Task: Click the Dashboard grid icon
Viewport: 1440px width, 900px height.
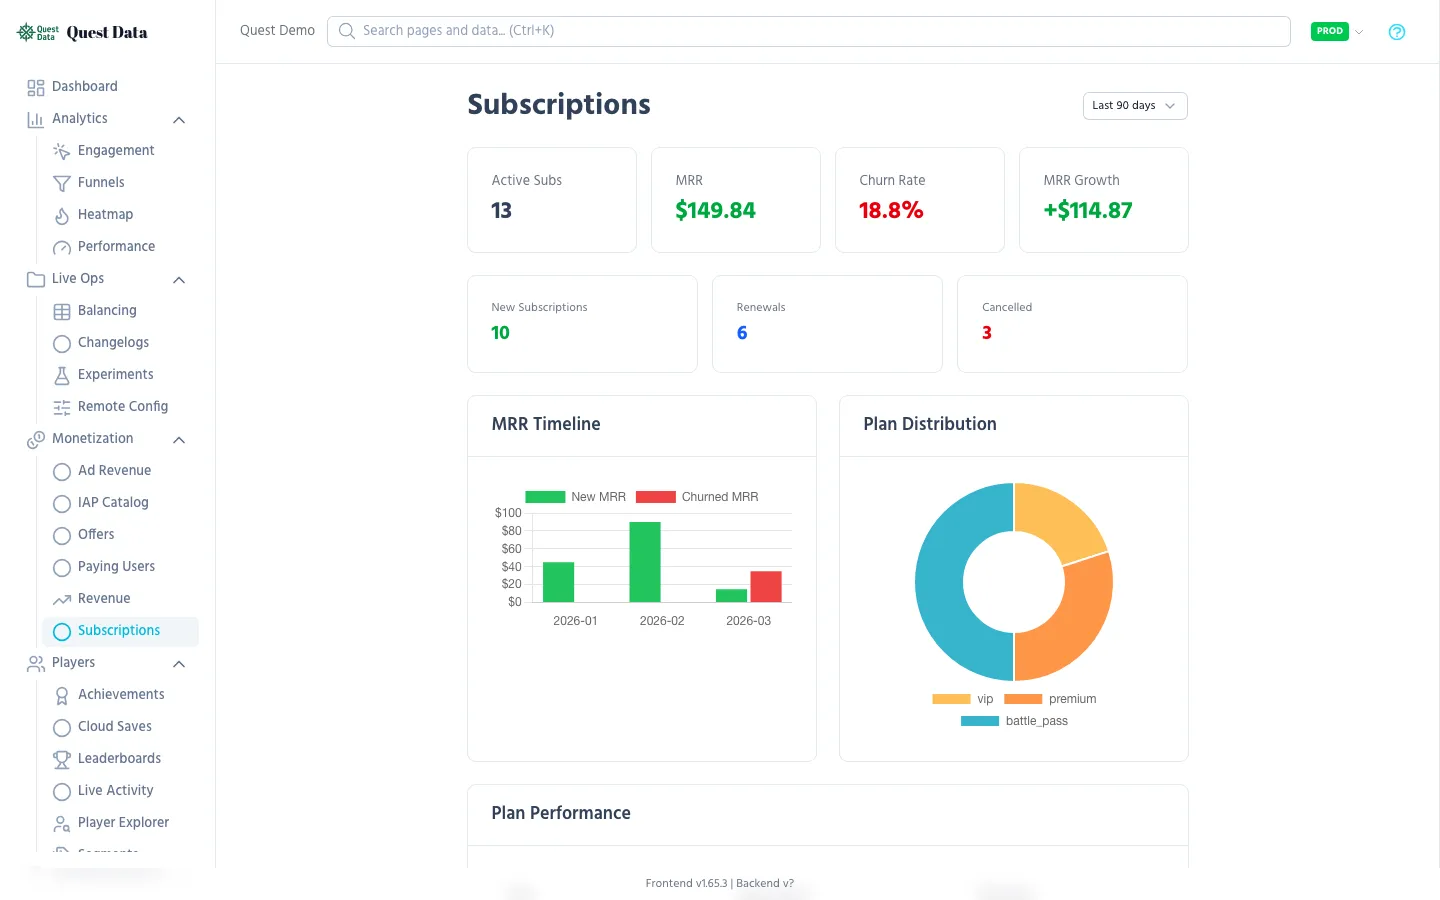Action: (x=36, y=87)
